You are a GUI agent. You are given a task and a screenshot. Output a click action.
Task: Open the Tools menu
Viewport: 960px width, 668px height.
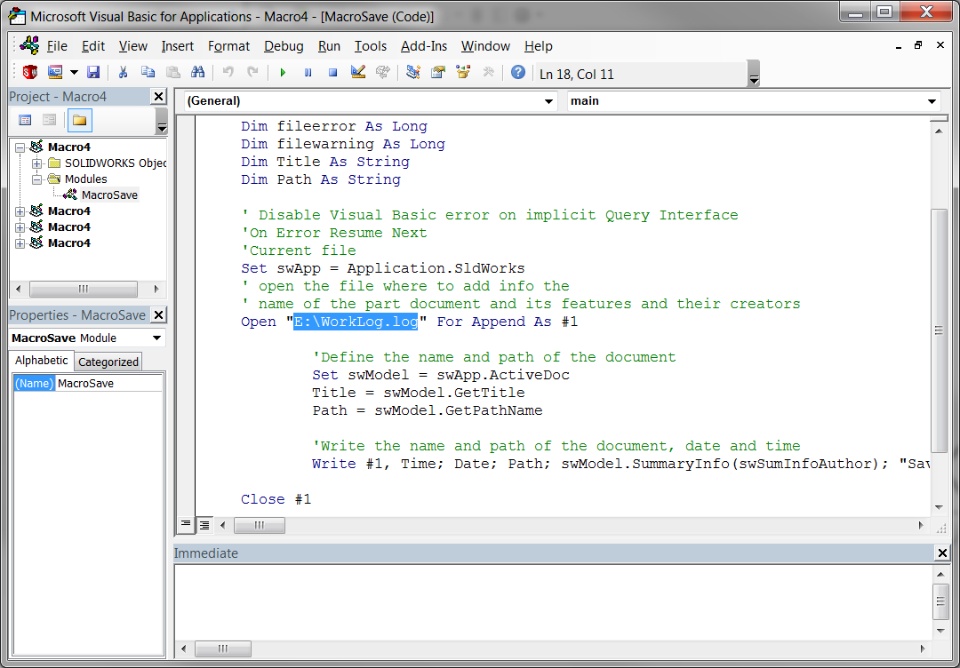(370, 46)
